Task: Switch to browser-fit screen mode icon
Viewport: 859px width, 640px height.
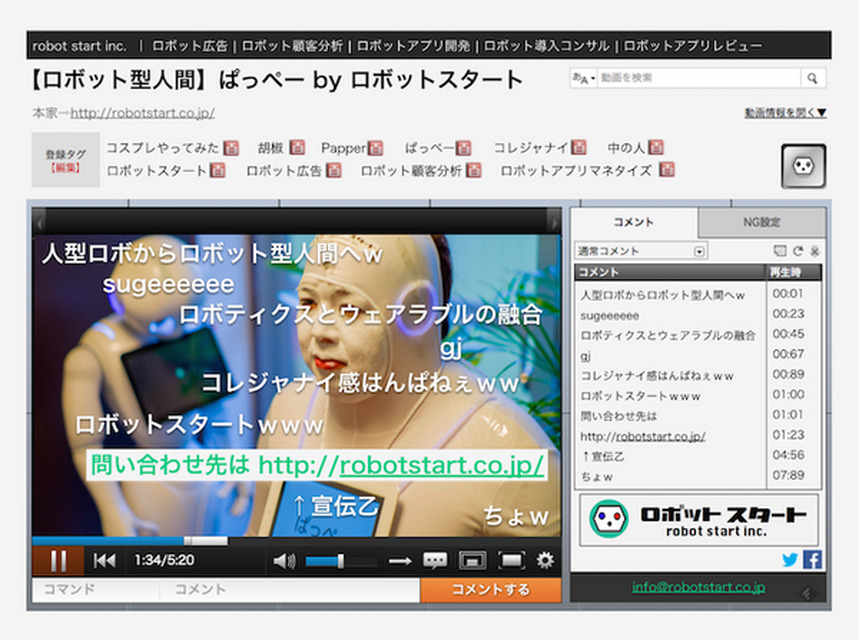Action: [472, 561]
